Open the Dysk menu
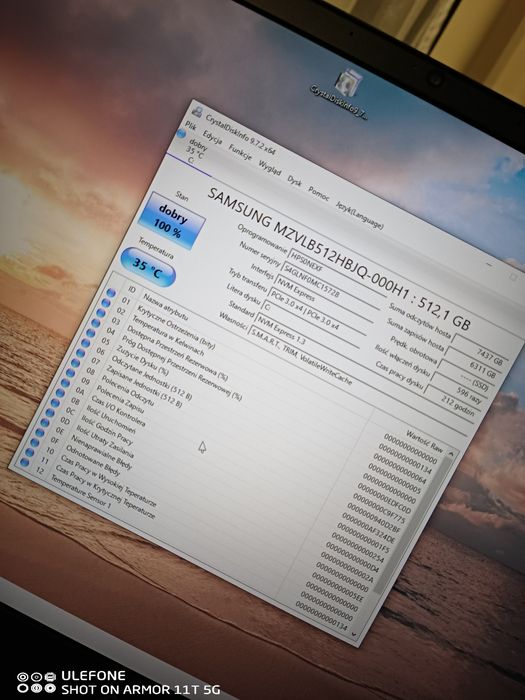This screenshot has width=525, height=700. point(294,181)
